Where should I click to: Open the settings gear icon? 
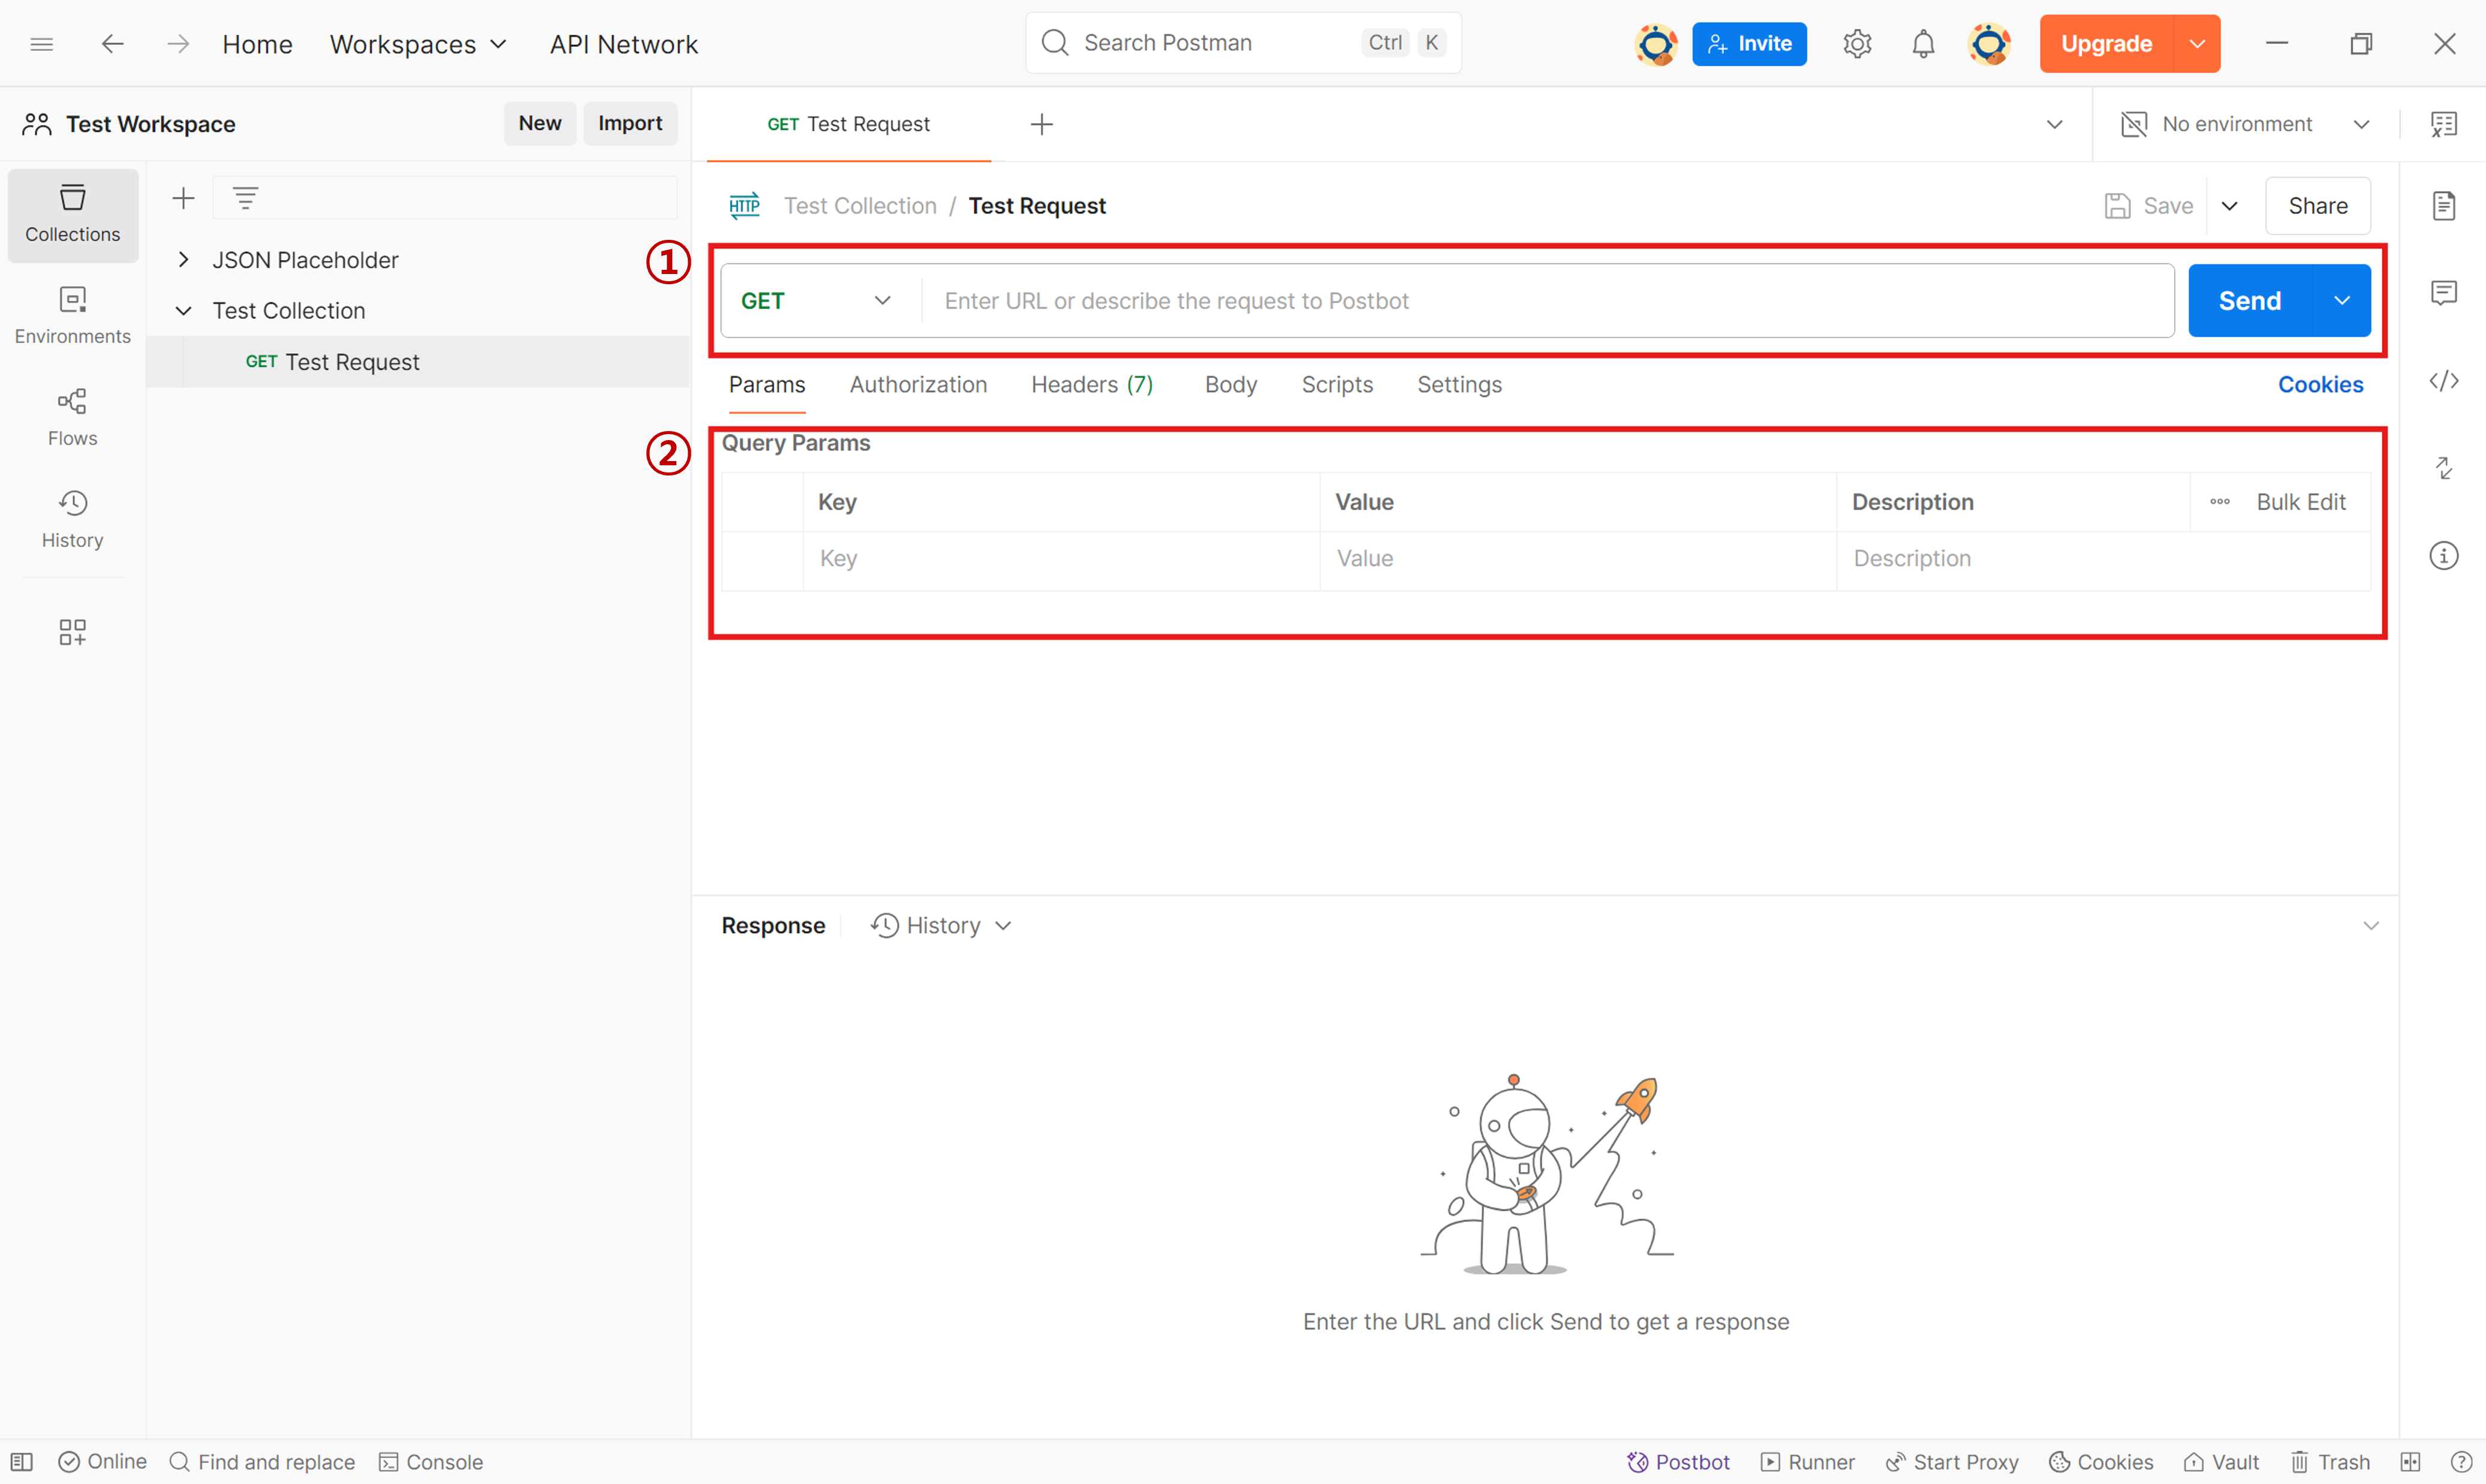tap(1857, 44)
